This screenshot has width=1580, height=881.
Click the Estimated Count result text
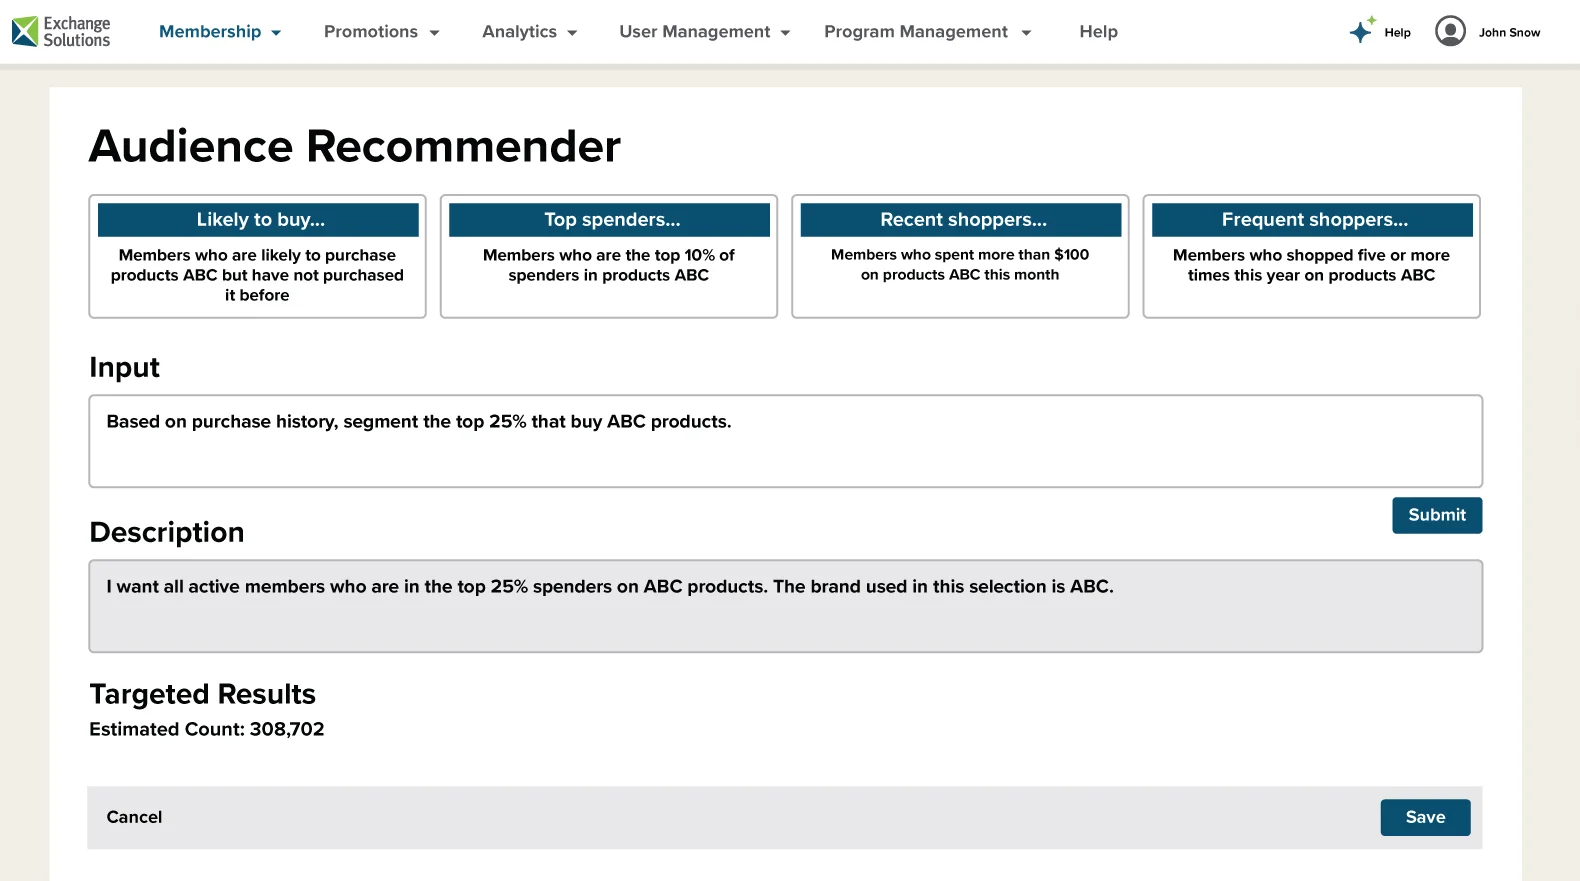pos(207,729)
